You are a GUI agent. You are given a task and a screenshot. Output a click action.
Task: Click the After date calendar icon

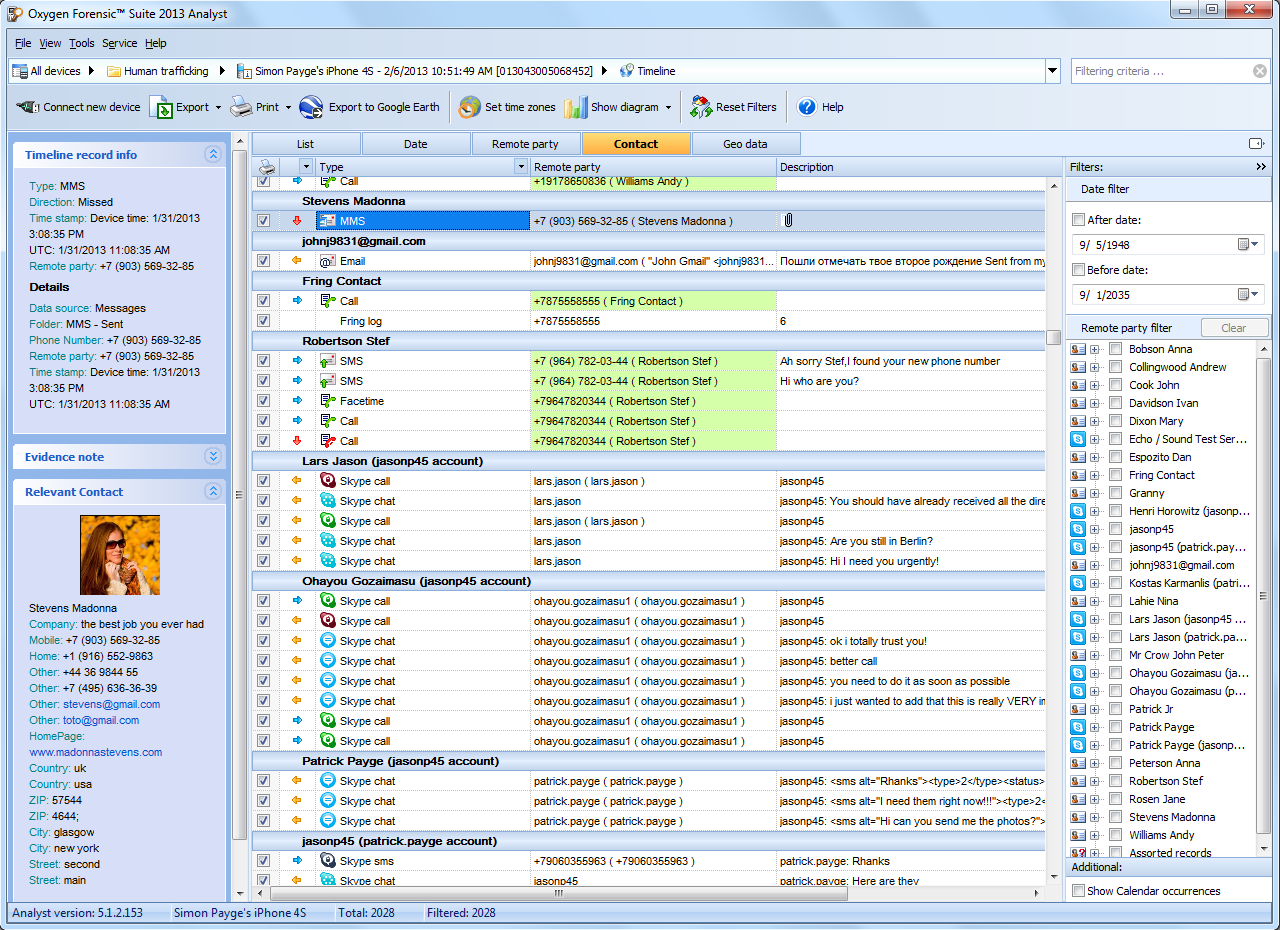click(x=1250, y=244)
